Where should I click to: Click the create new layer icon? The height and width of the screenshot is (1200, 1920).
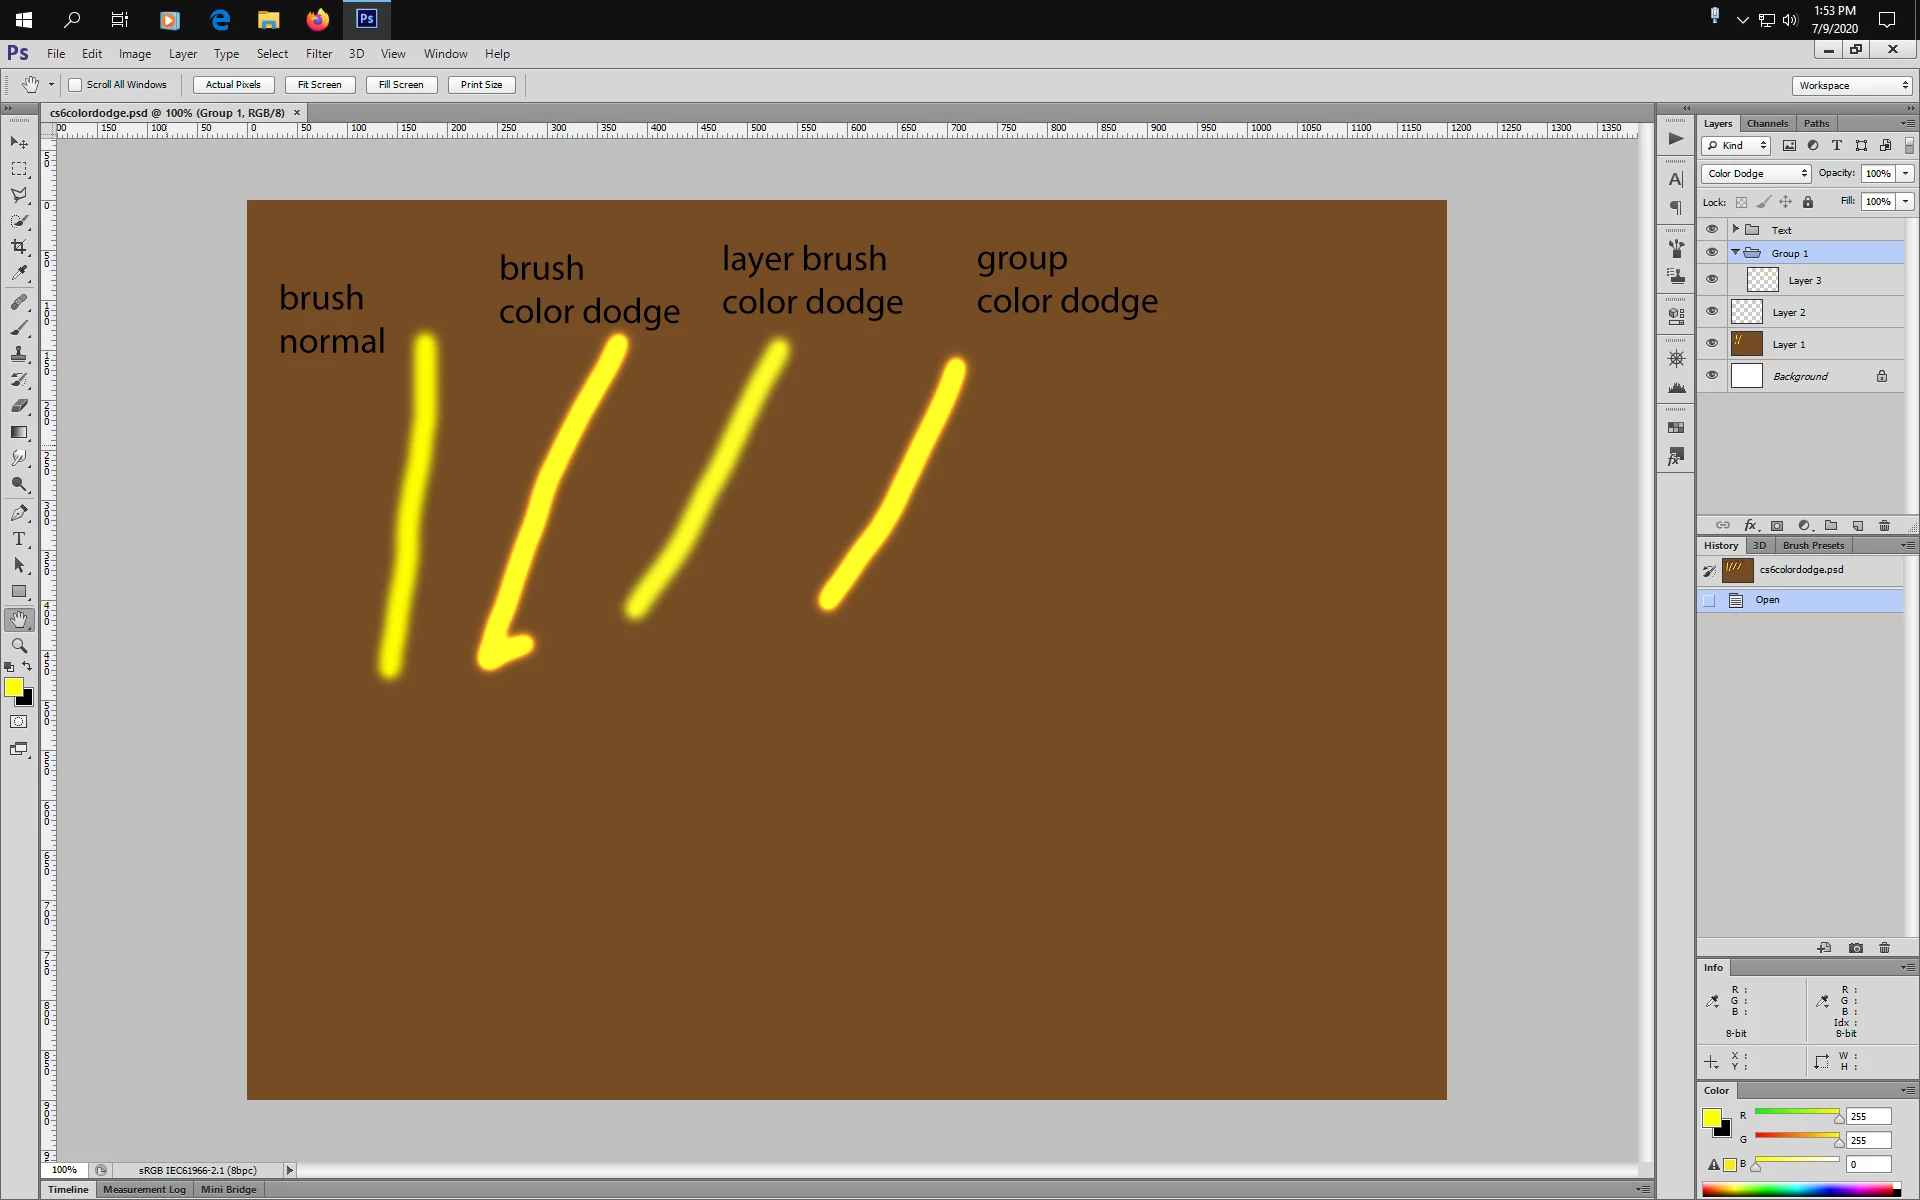tap(1857, 526)
